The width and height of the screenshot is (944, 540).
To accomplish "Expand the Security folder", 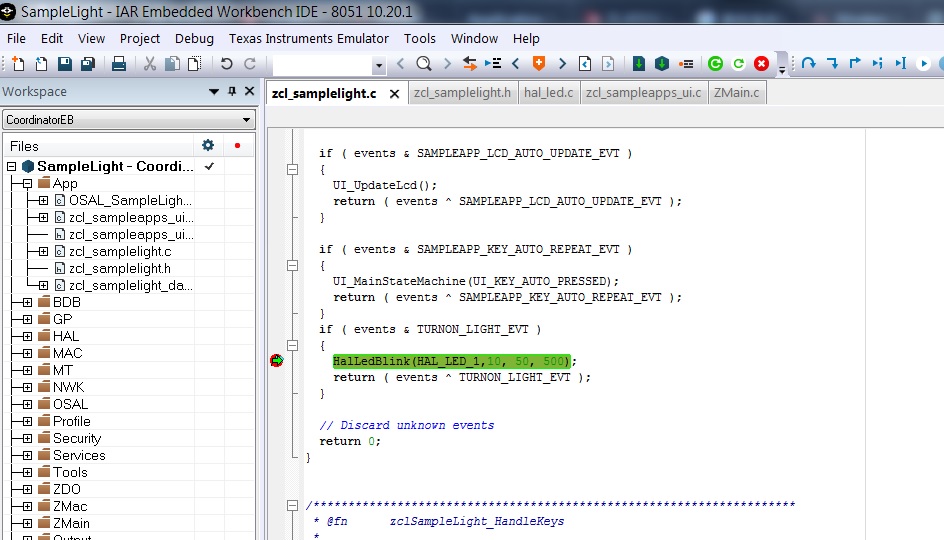I will 27,438.
